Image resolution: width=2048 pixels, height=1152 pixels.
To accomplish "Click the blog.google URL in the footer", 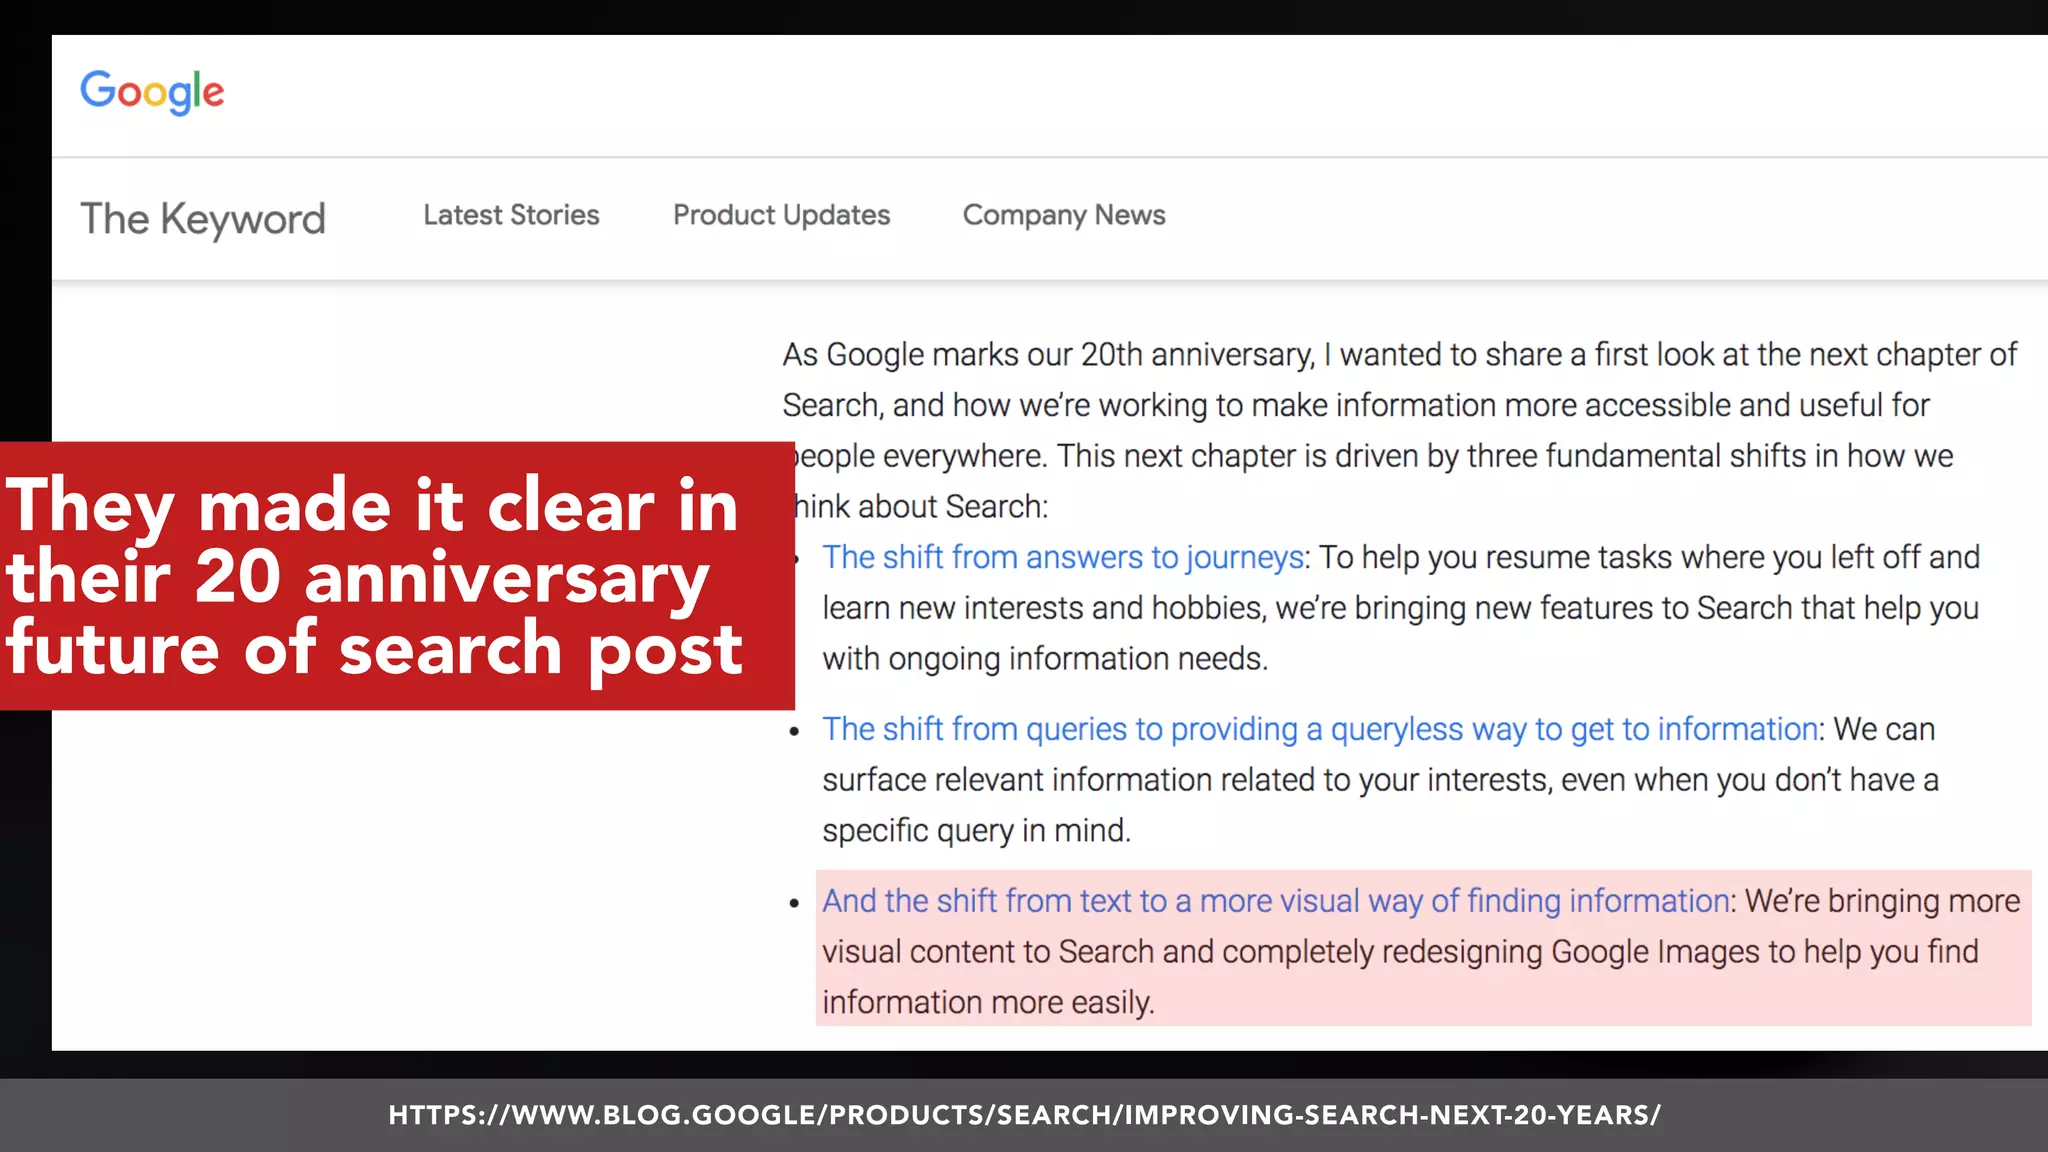I will [x=1024, y=1115].
